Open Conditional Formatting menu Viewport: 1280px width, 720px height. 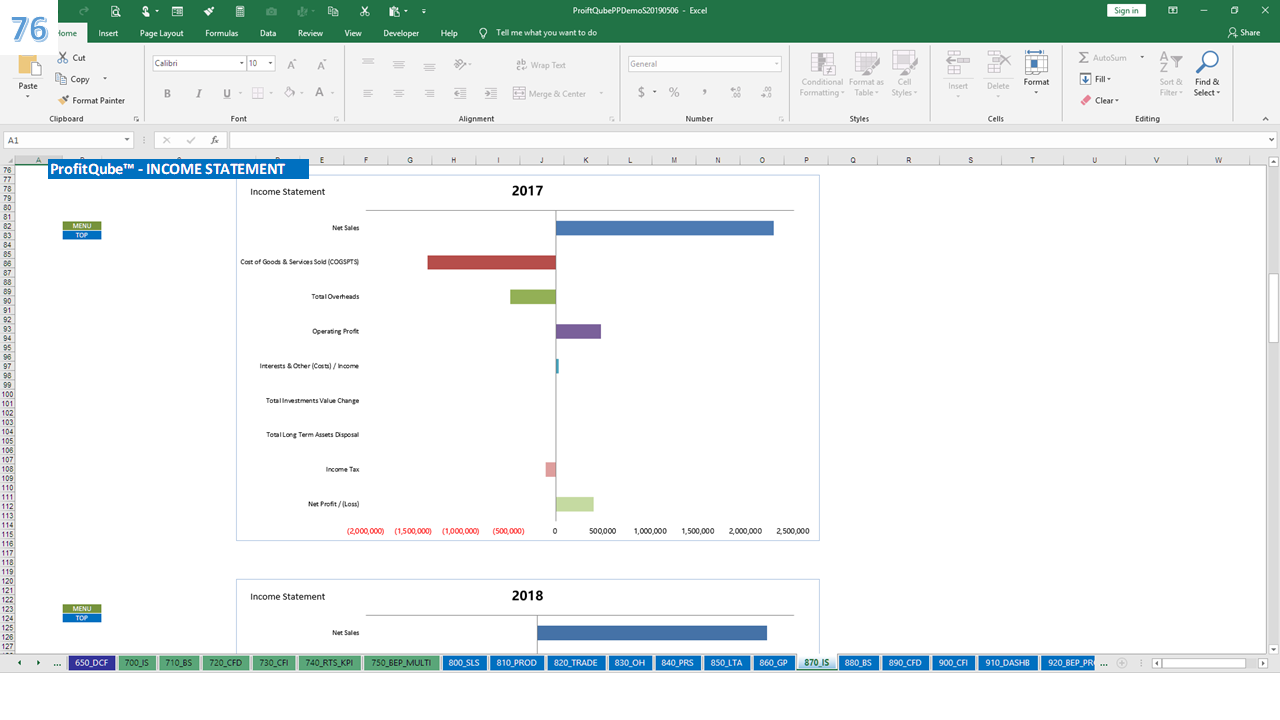pyautogui.click(x=822, y=75)
